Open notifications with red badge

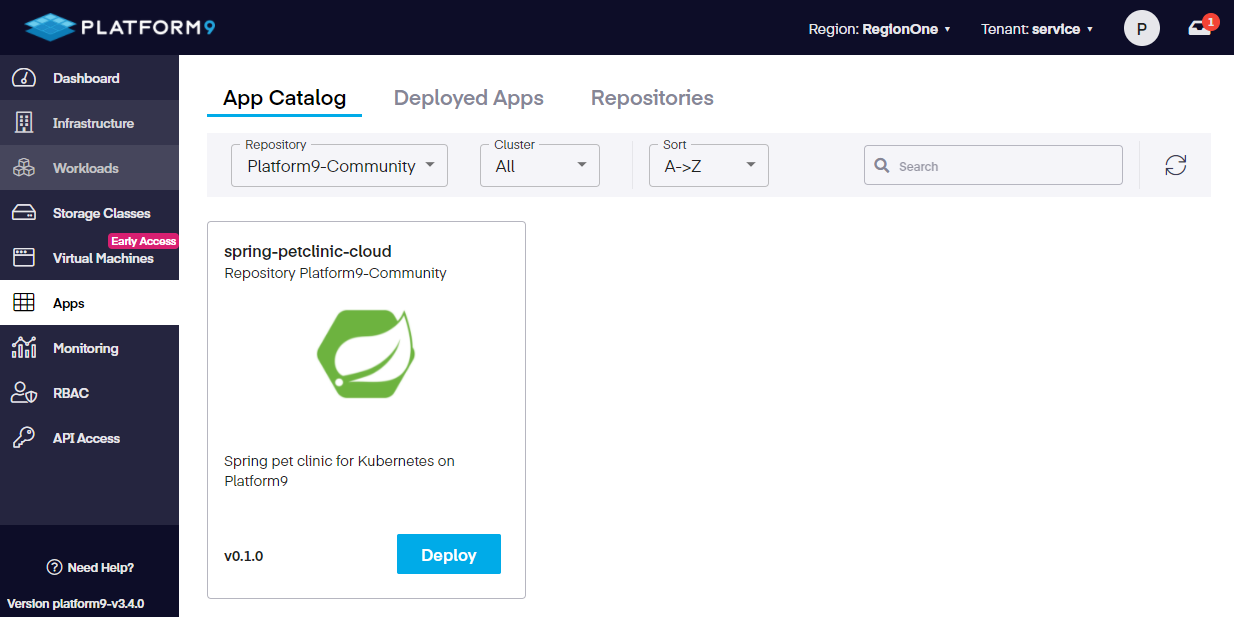pyautogui.click(x=1203, y=26)
